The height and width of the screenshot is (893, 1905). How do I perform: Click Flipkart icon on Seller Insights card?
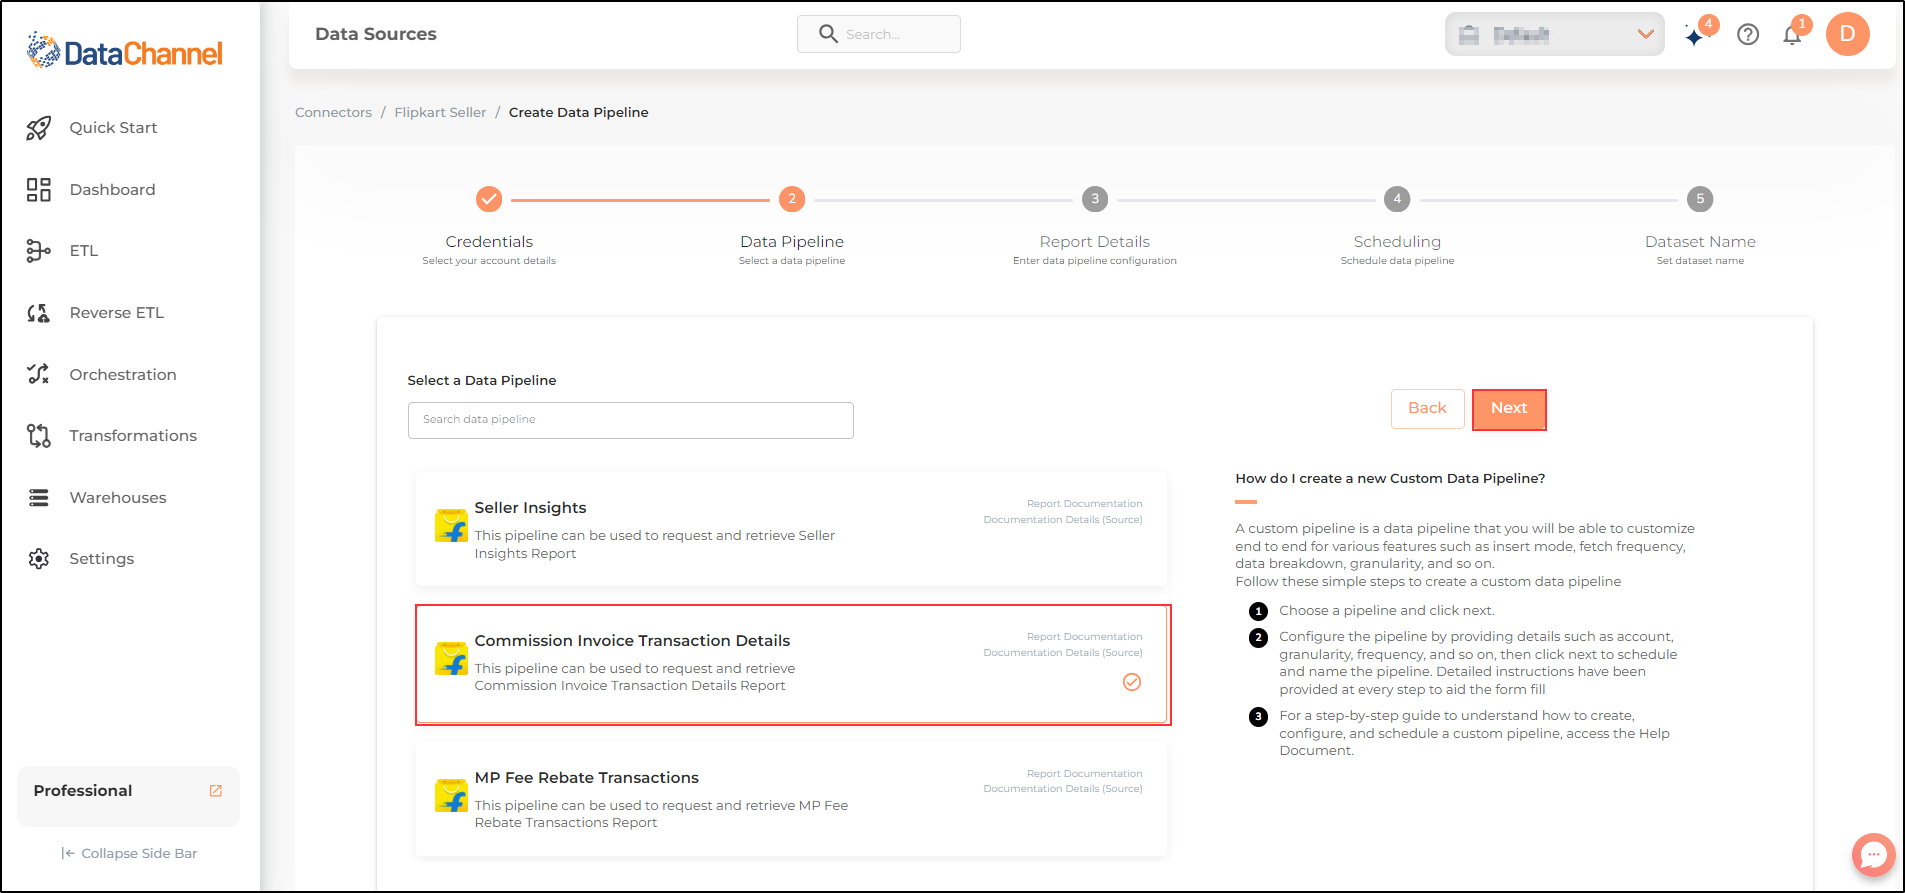pyautogui.click(x=452, y=525)
